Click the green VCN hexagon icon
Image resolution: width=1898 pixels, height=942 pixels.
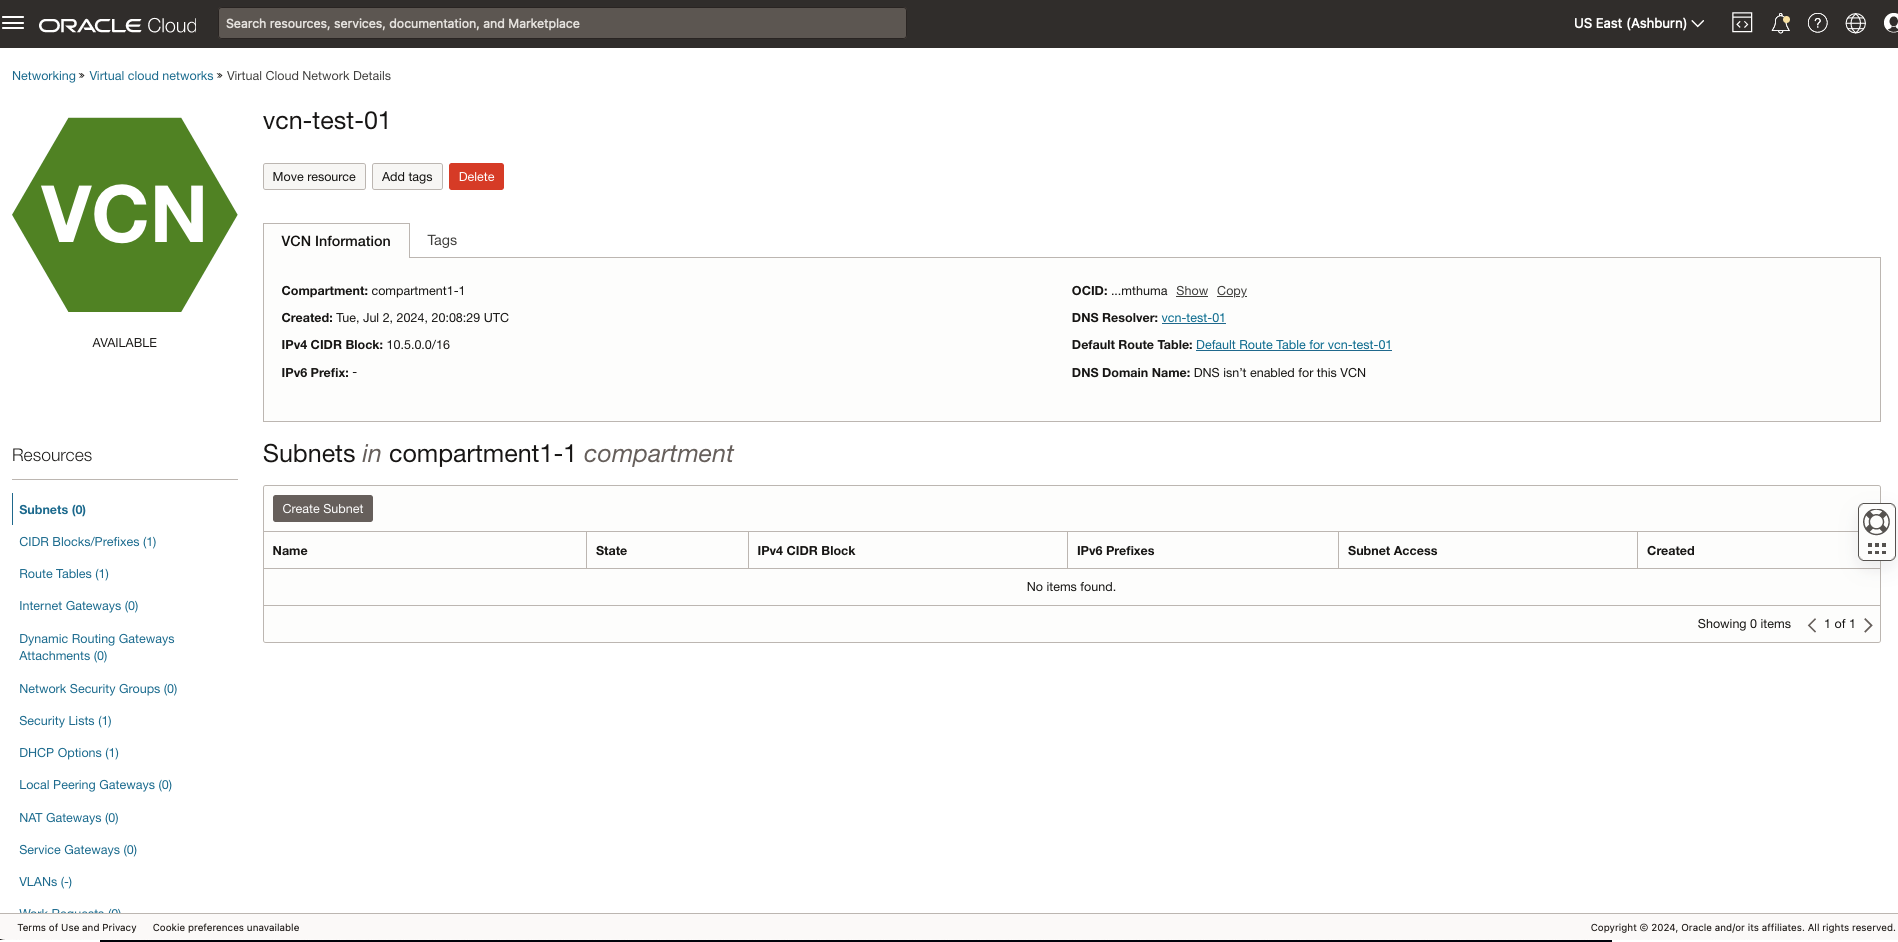coord(124,214)
